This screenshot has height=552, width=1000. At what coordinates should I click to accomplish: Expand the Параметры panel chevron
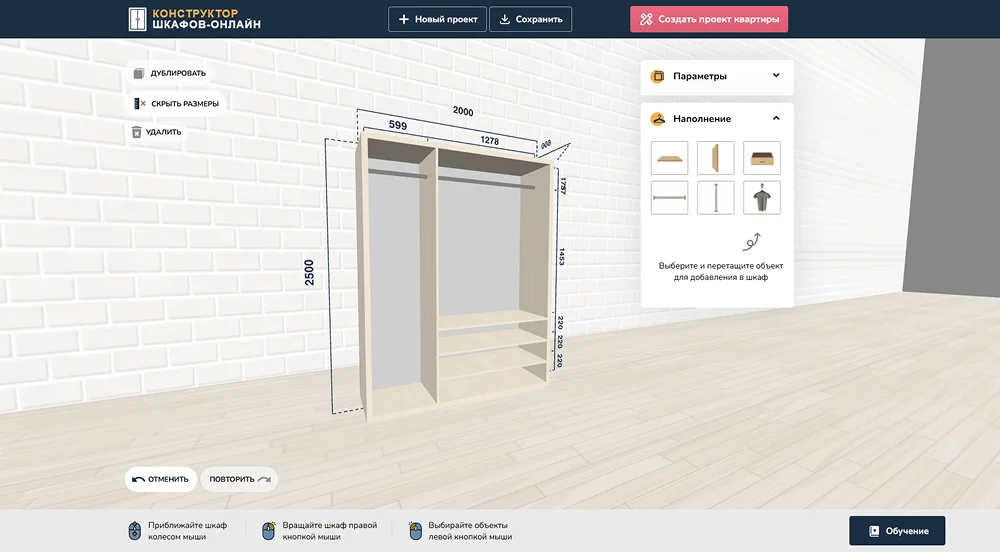click(x=776, y=76)
